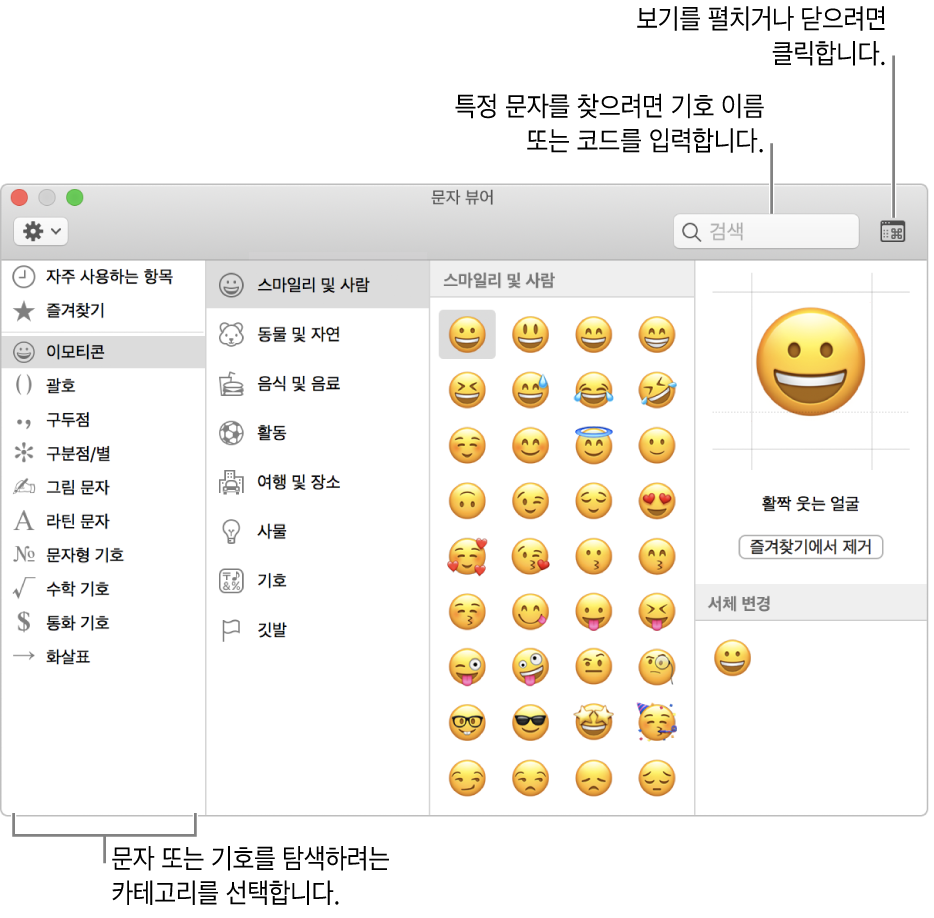Pick the zany crazy face emoji

click(x=530, y=667)
